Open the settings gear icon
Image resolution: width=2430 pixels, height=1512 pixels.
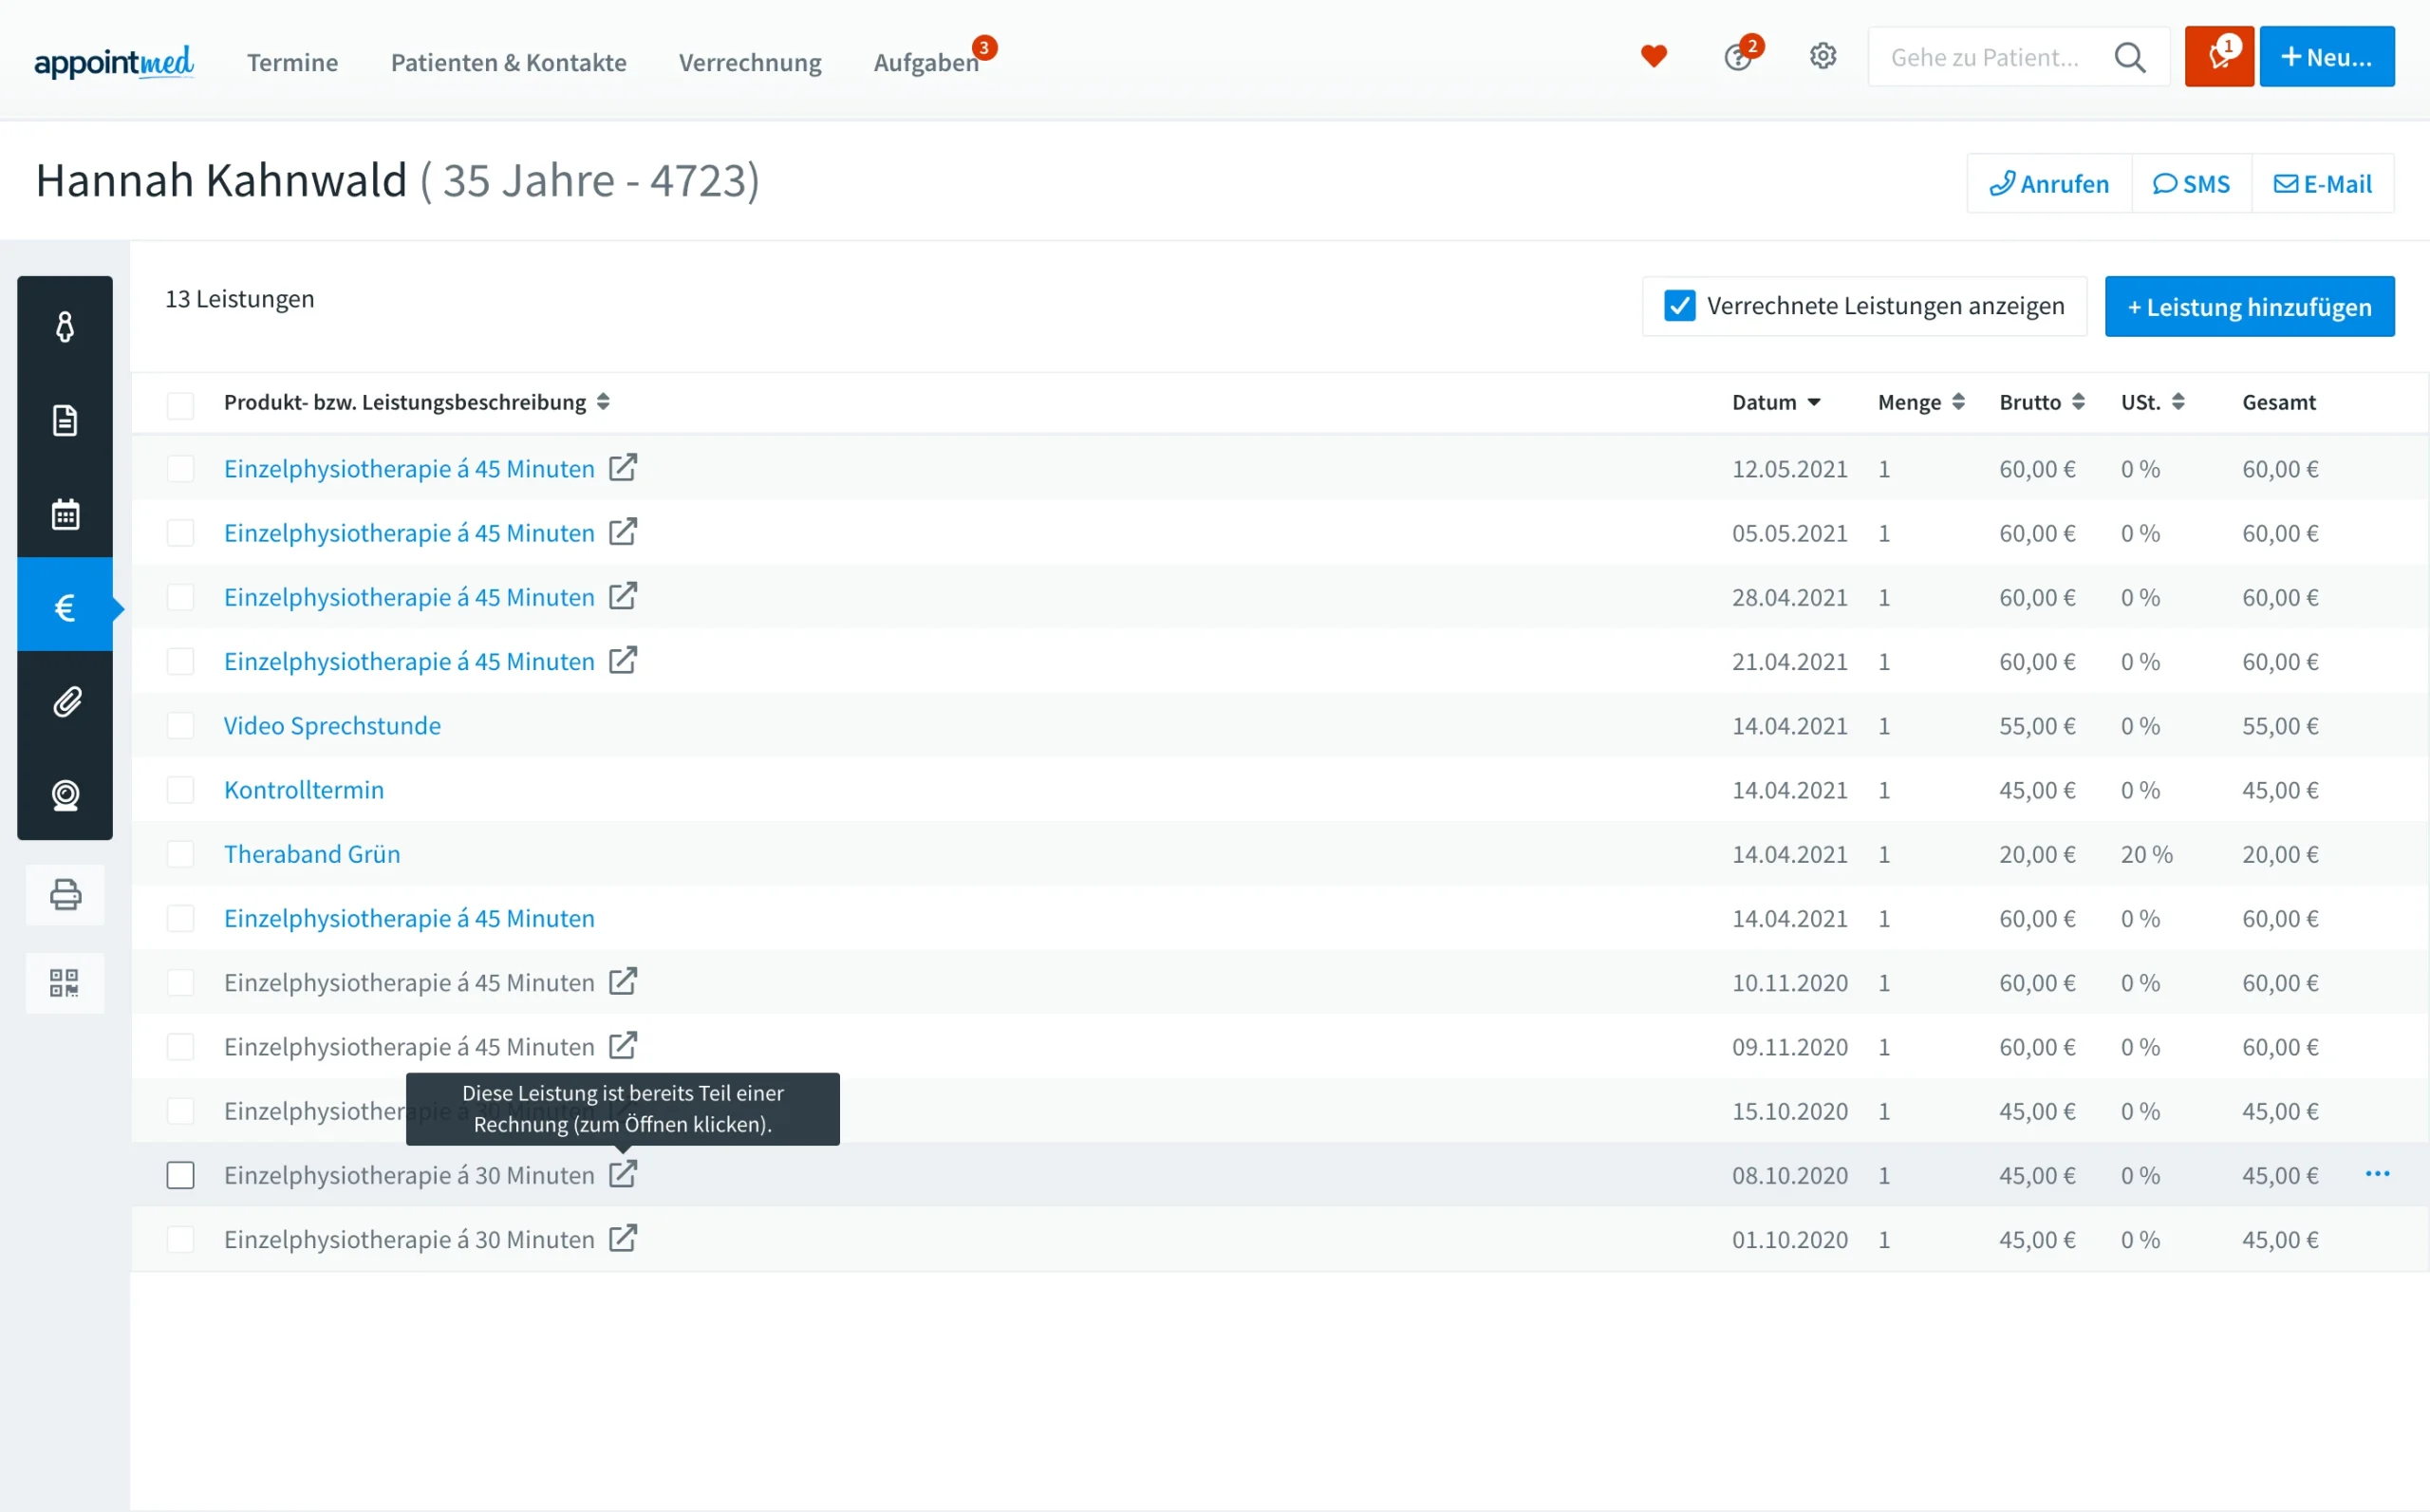tap(1822, 56)
